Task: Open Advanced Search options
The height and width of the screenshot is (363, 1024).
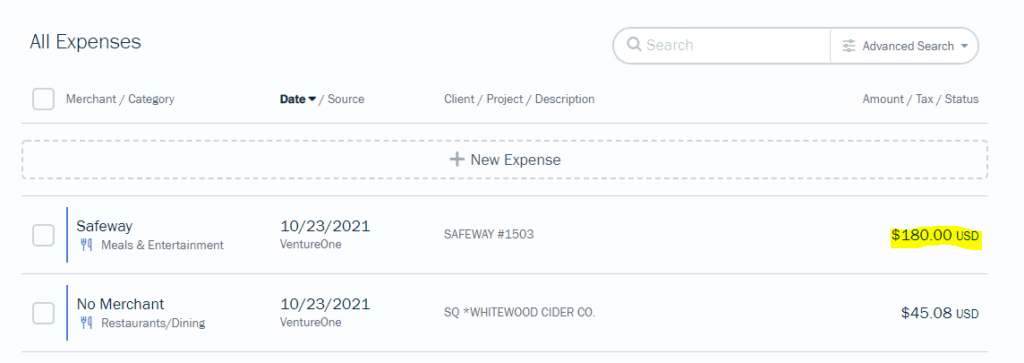Action: [x=904, y=46]
